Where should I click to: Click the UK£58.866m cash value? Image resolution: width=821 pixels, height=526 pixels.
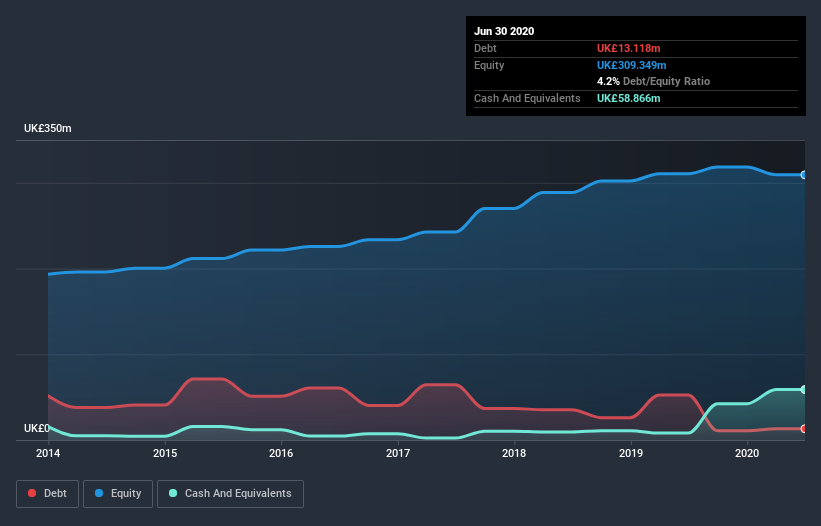point(628,98)
